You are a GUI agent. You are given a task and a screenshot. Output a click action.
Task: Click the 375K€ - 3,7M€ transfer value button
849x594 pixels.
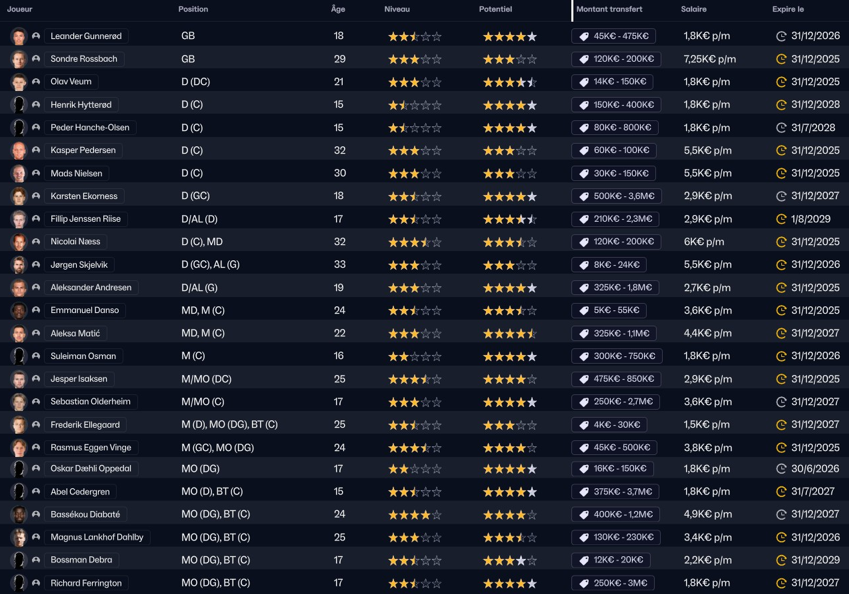coord(615,492)
